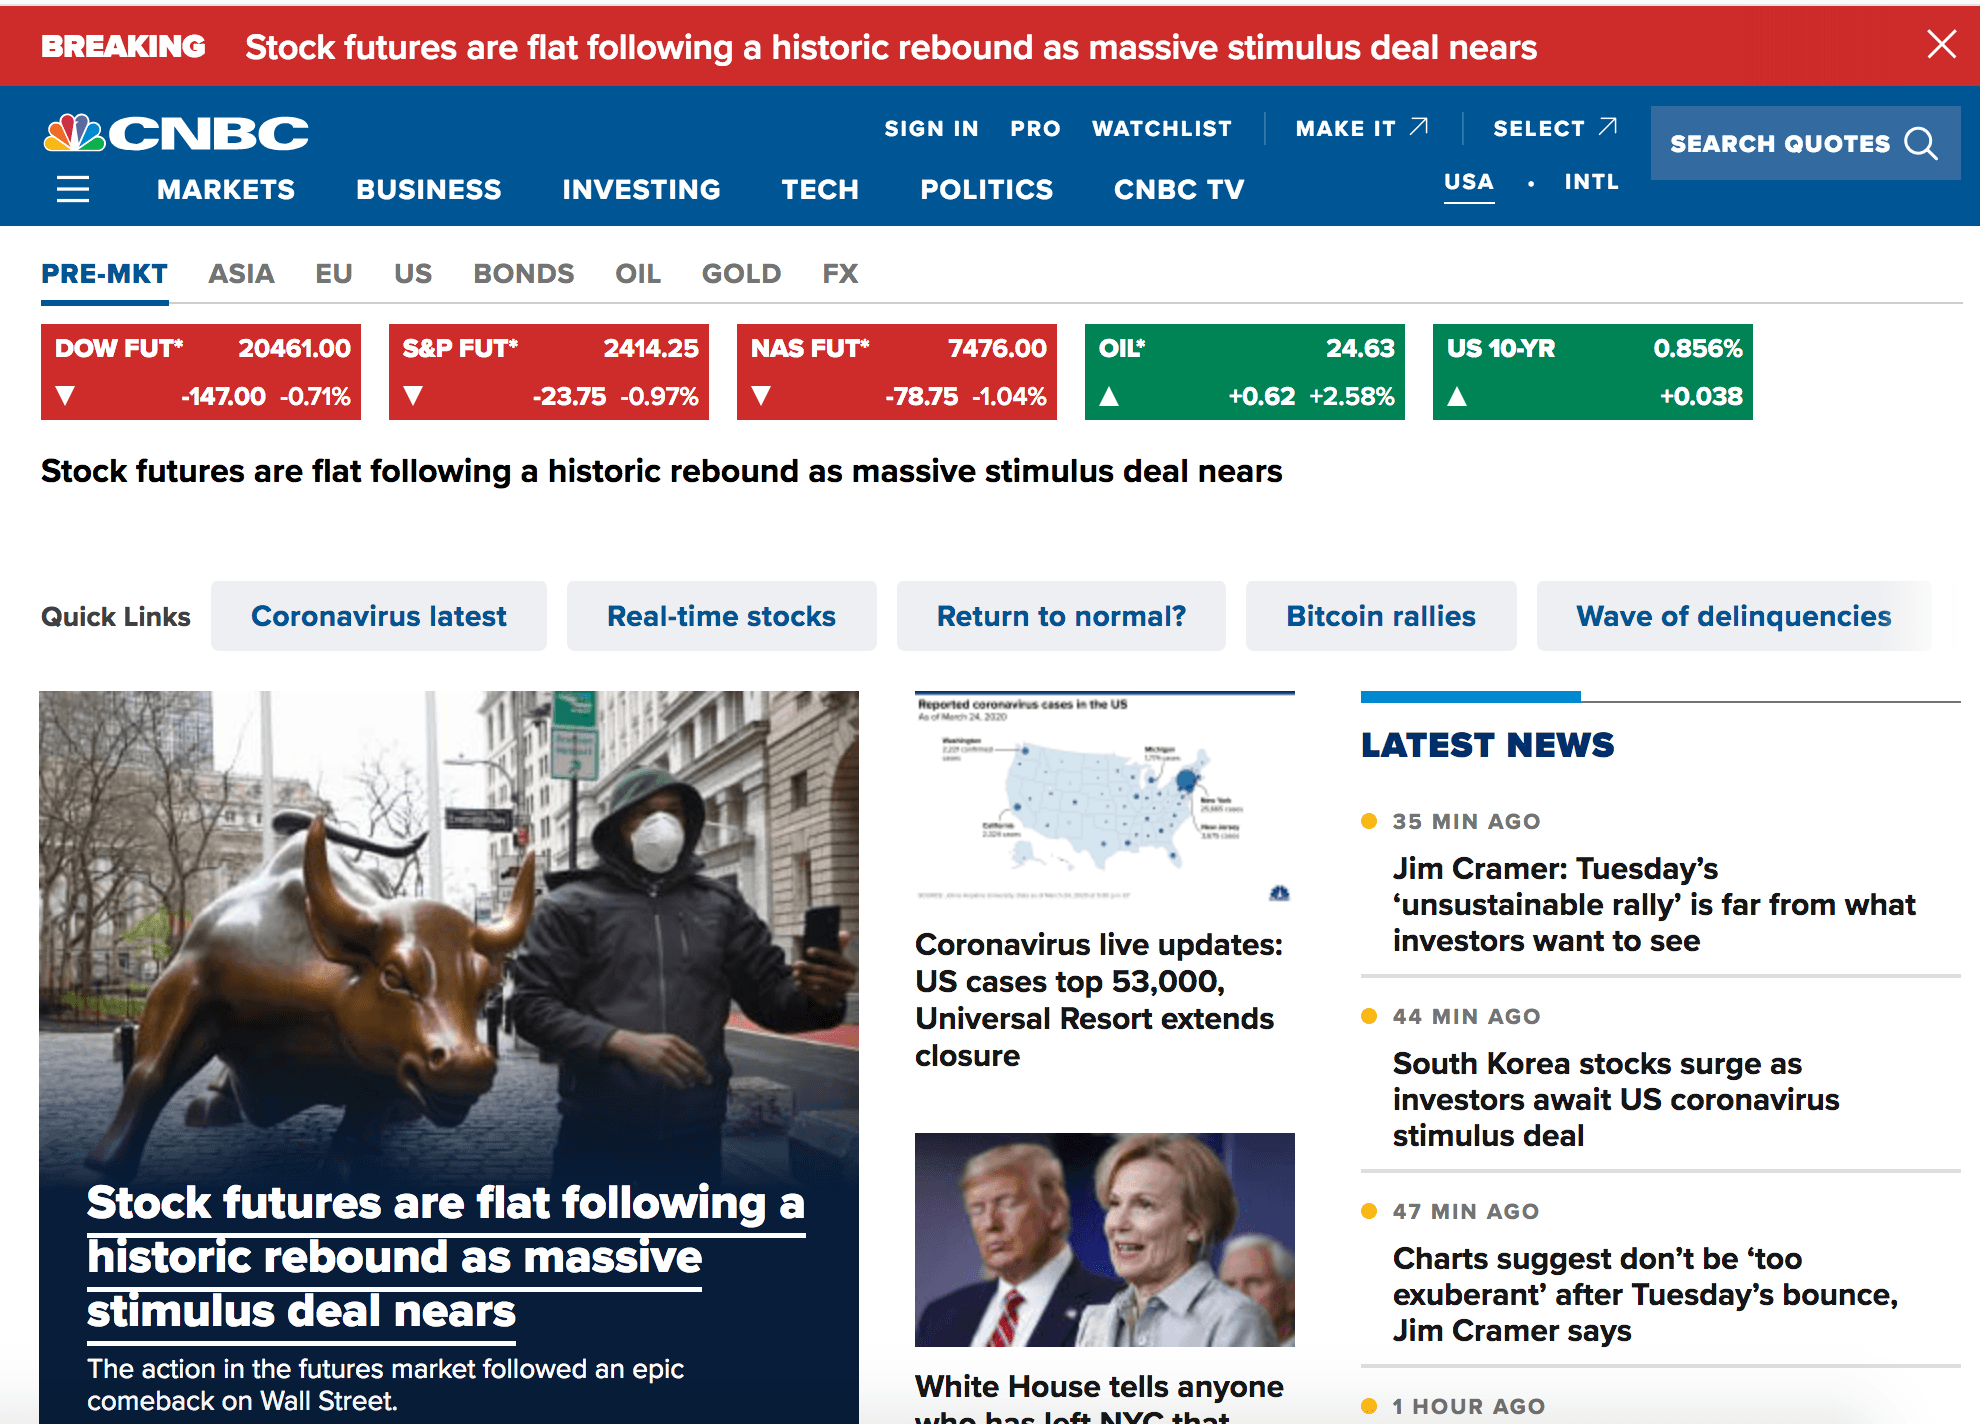
Task: Switch edition to INTL
Action: tap(1591, 182)
